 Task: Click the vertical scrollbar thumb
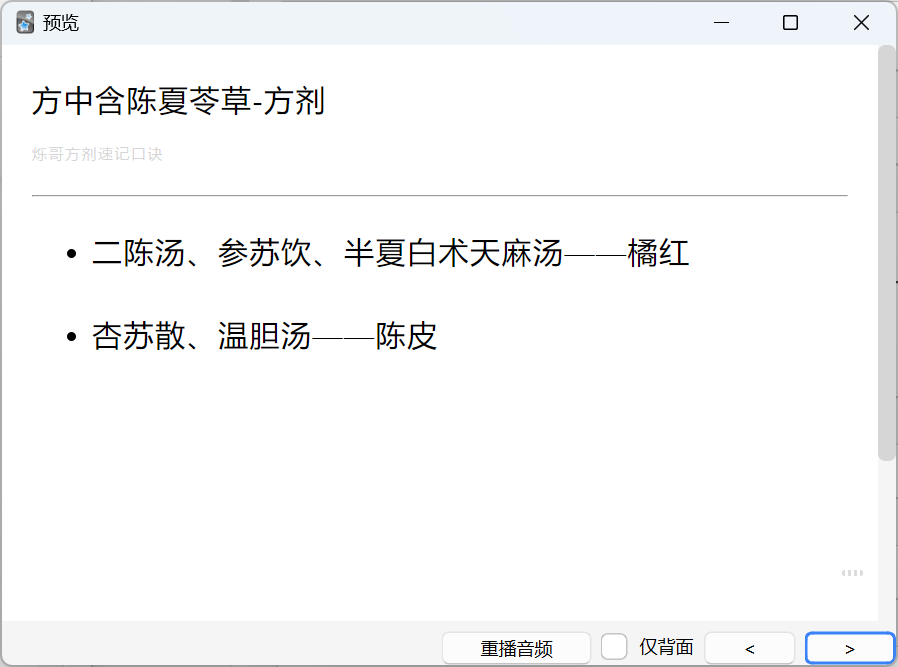(x=887, y=252)
